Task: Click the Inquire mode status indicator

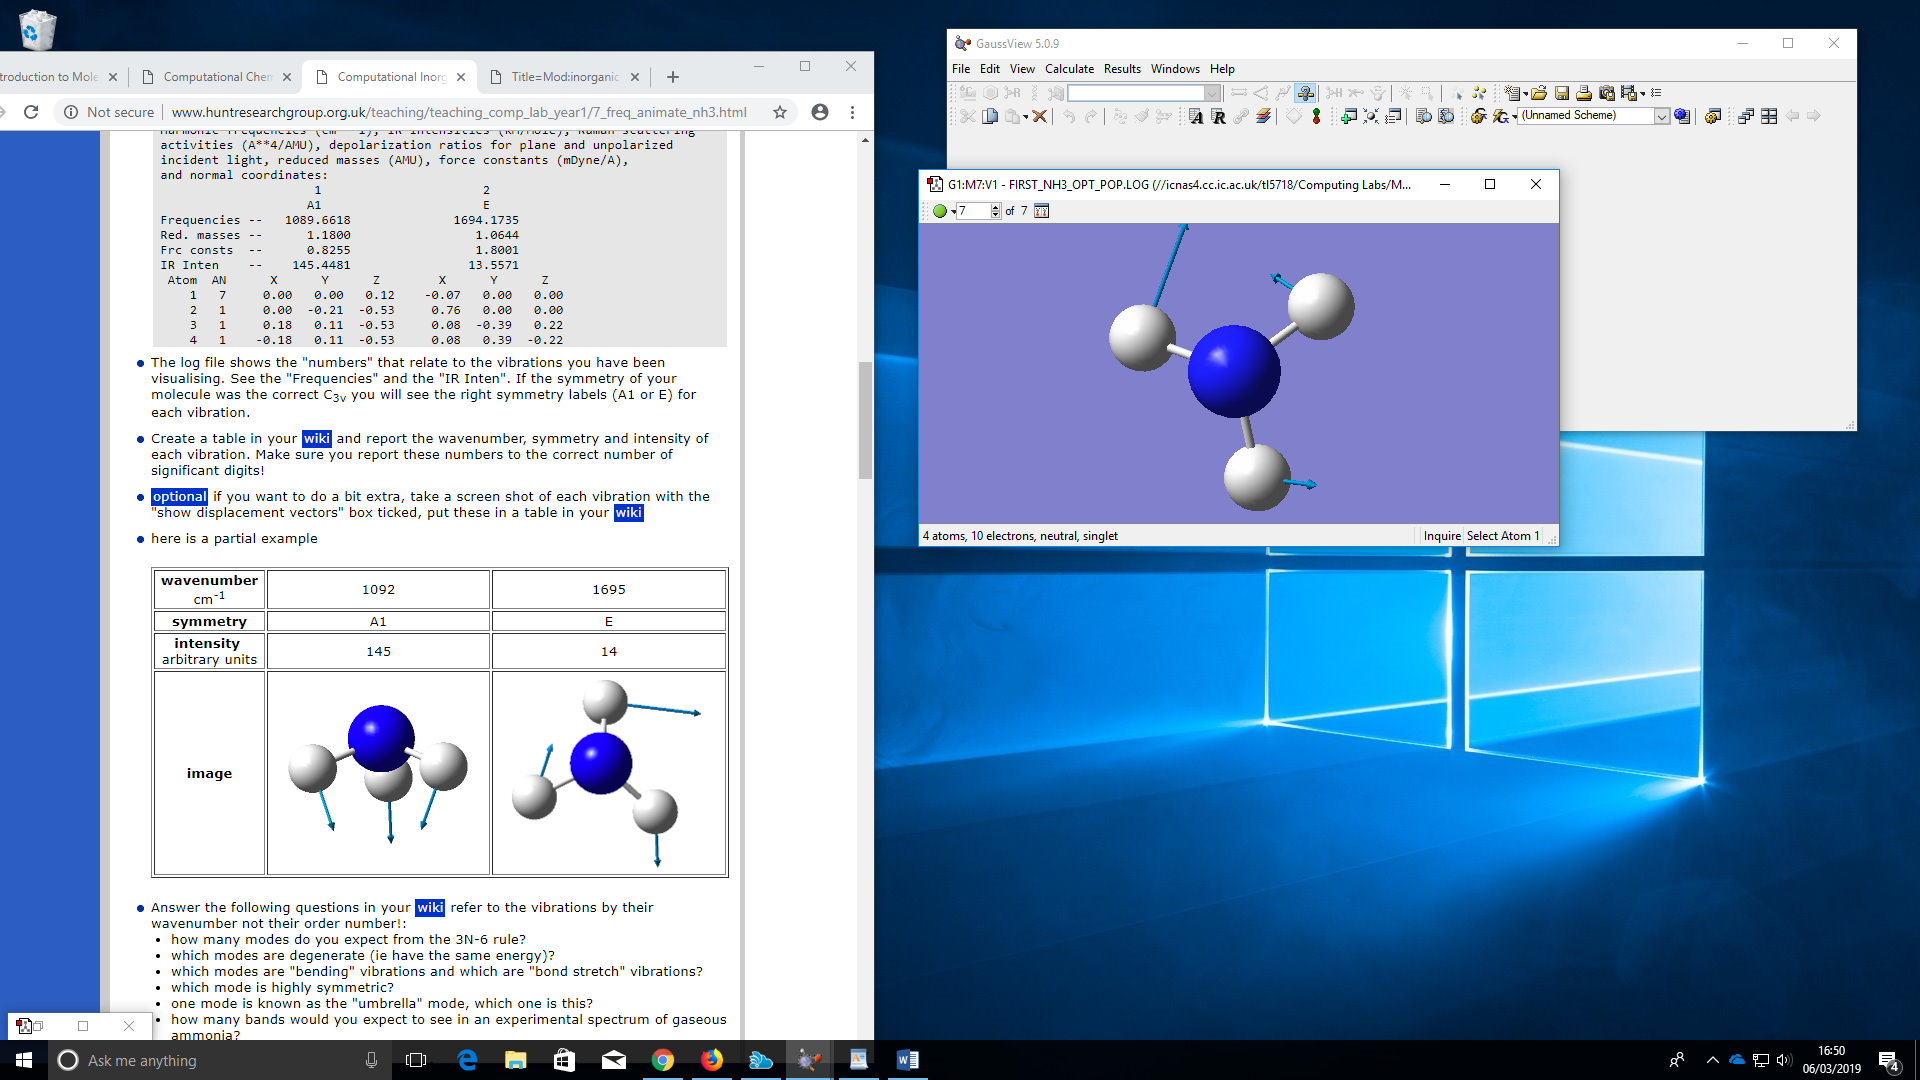Action: pyautogui.click(x=1441, y=536)
